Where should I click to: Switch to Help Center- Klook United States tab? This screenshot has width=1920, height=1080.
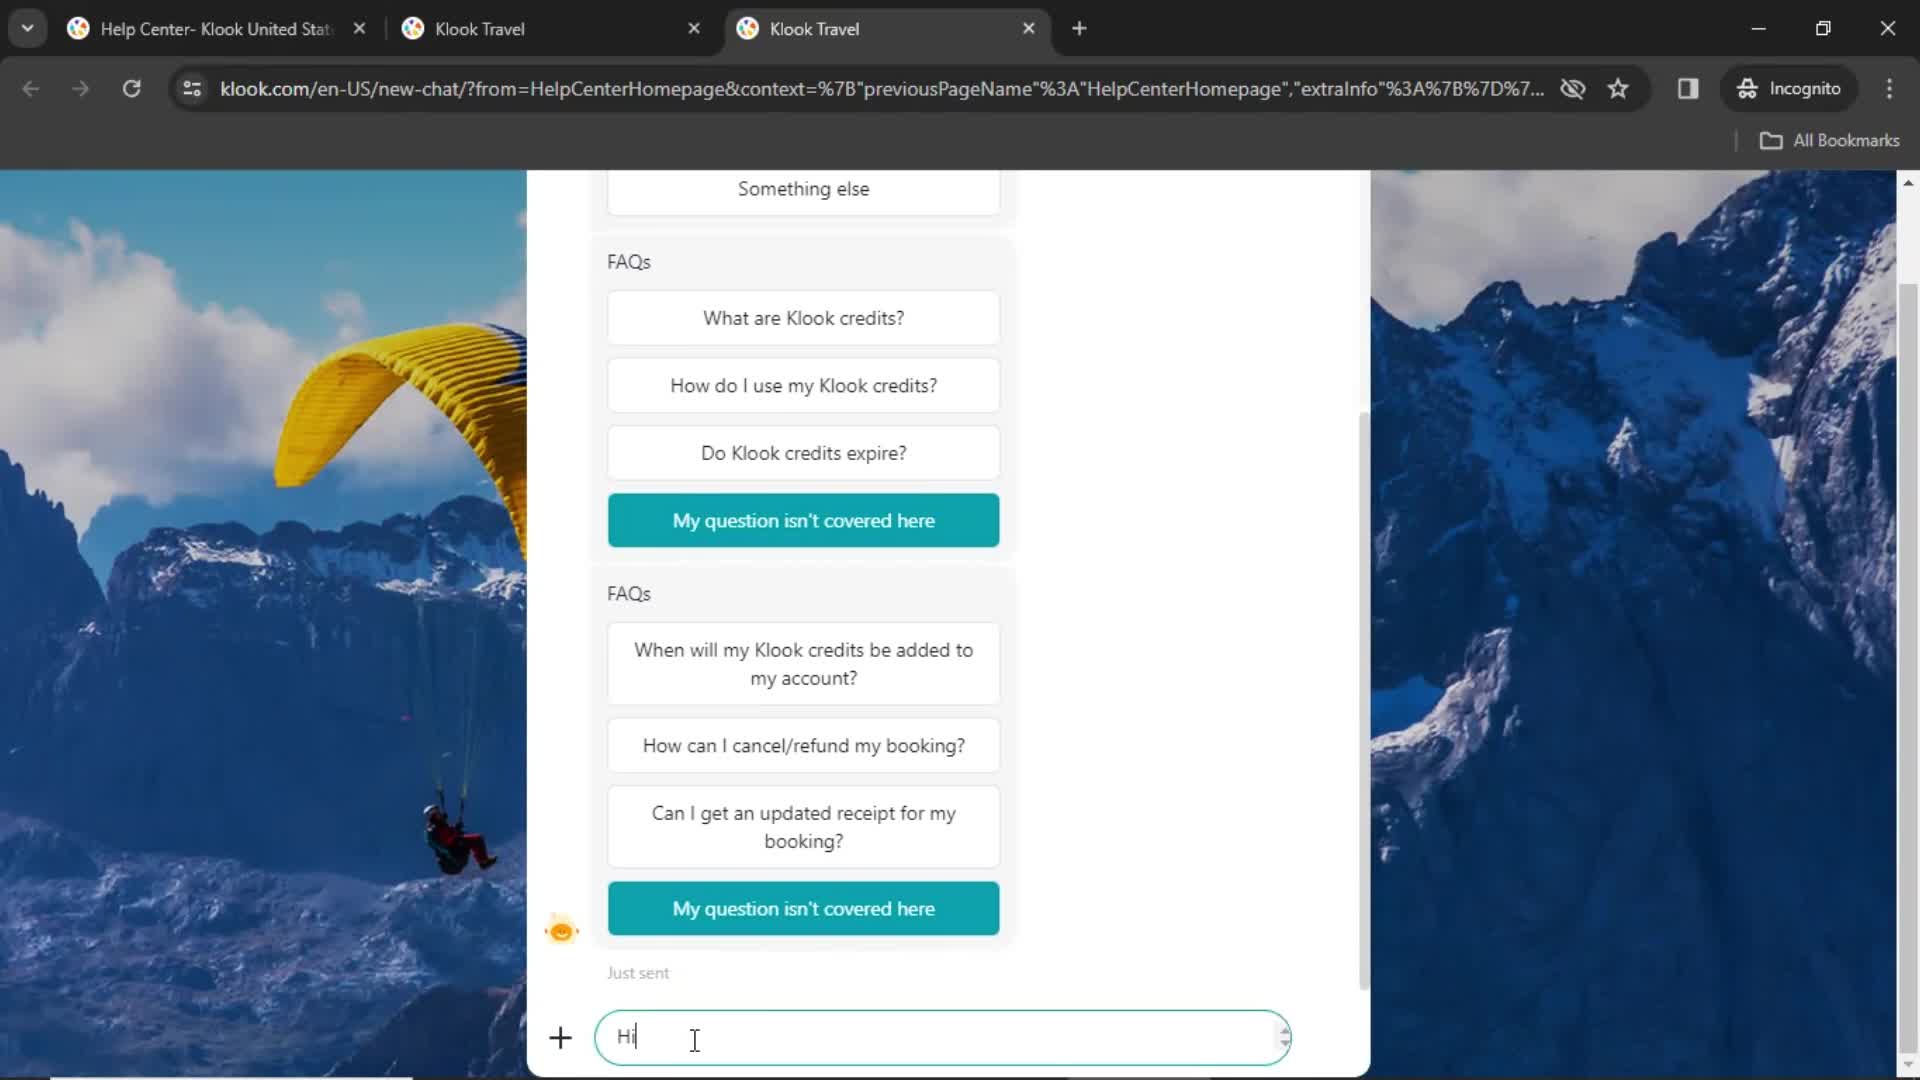coord(215,29)
